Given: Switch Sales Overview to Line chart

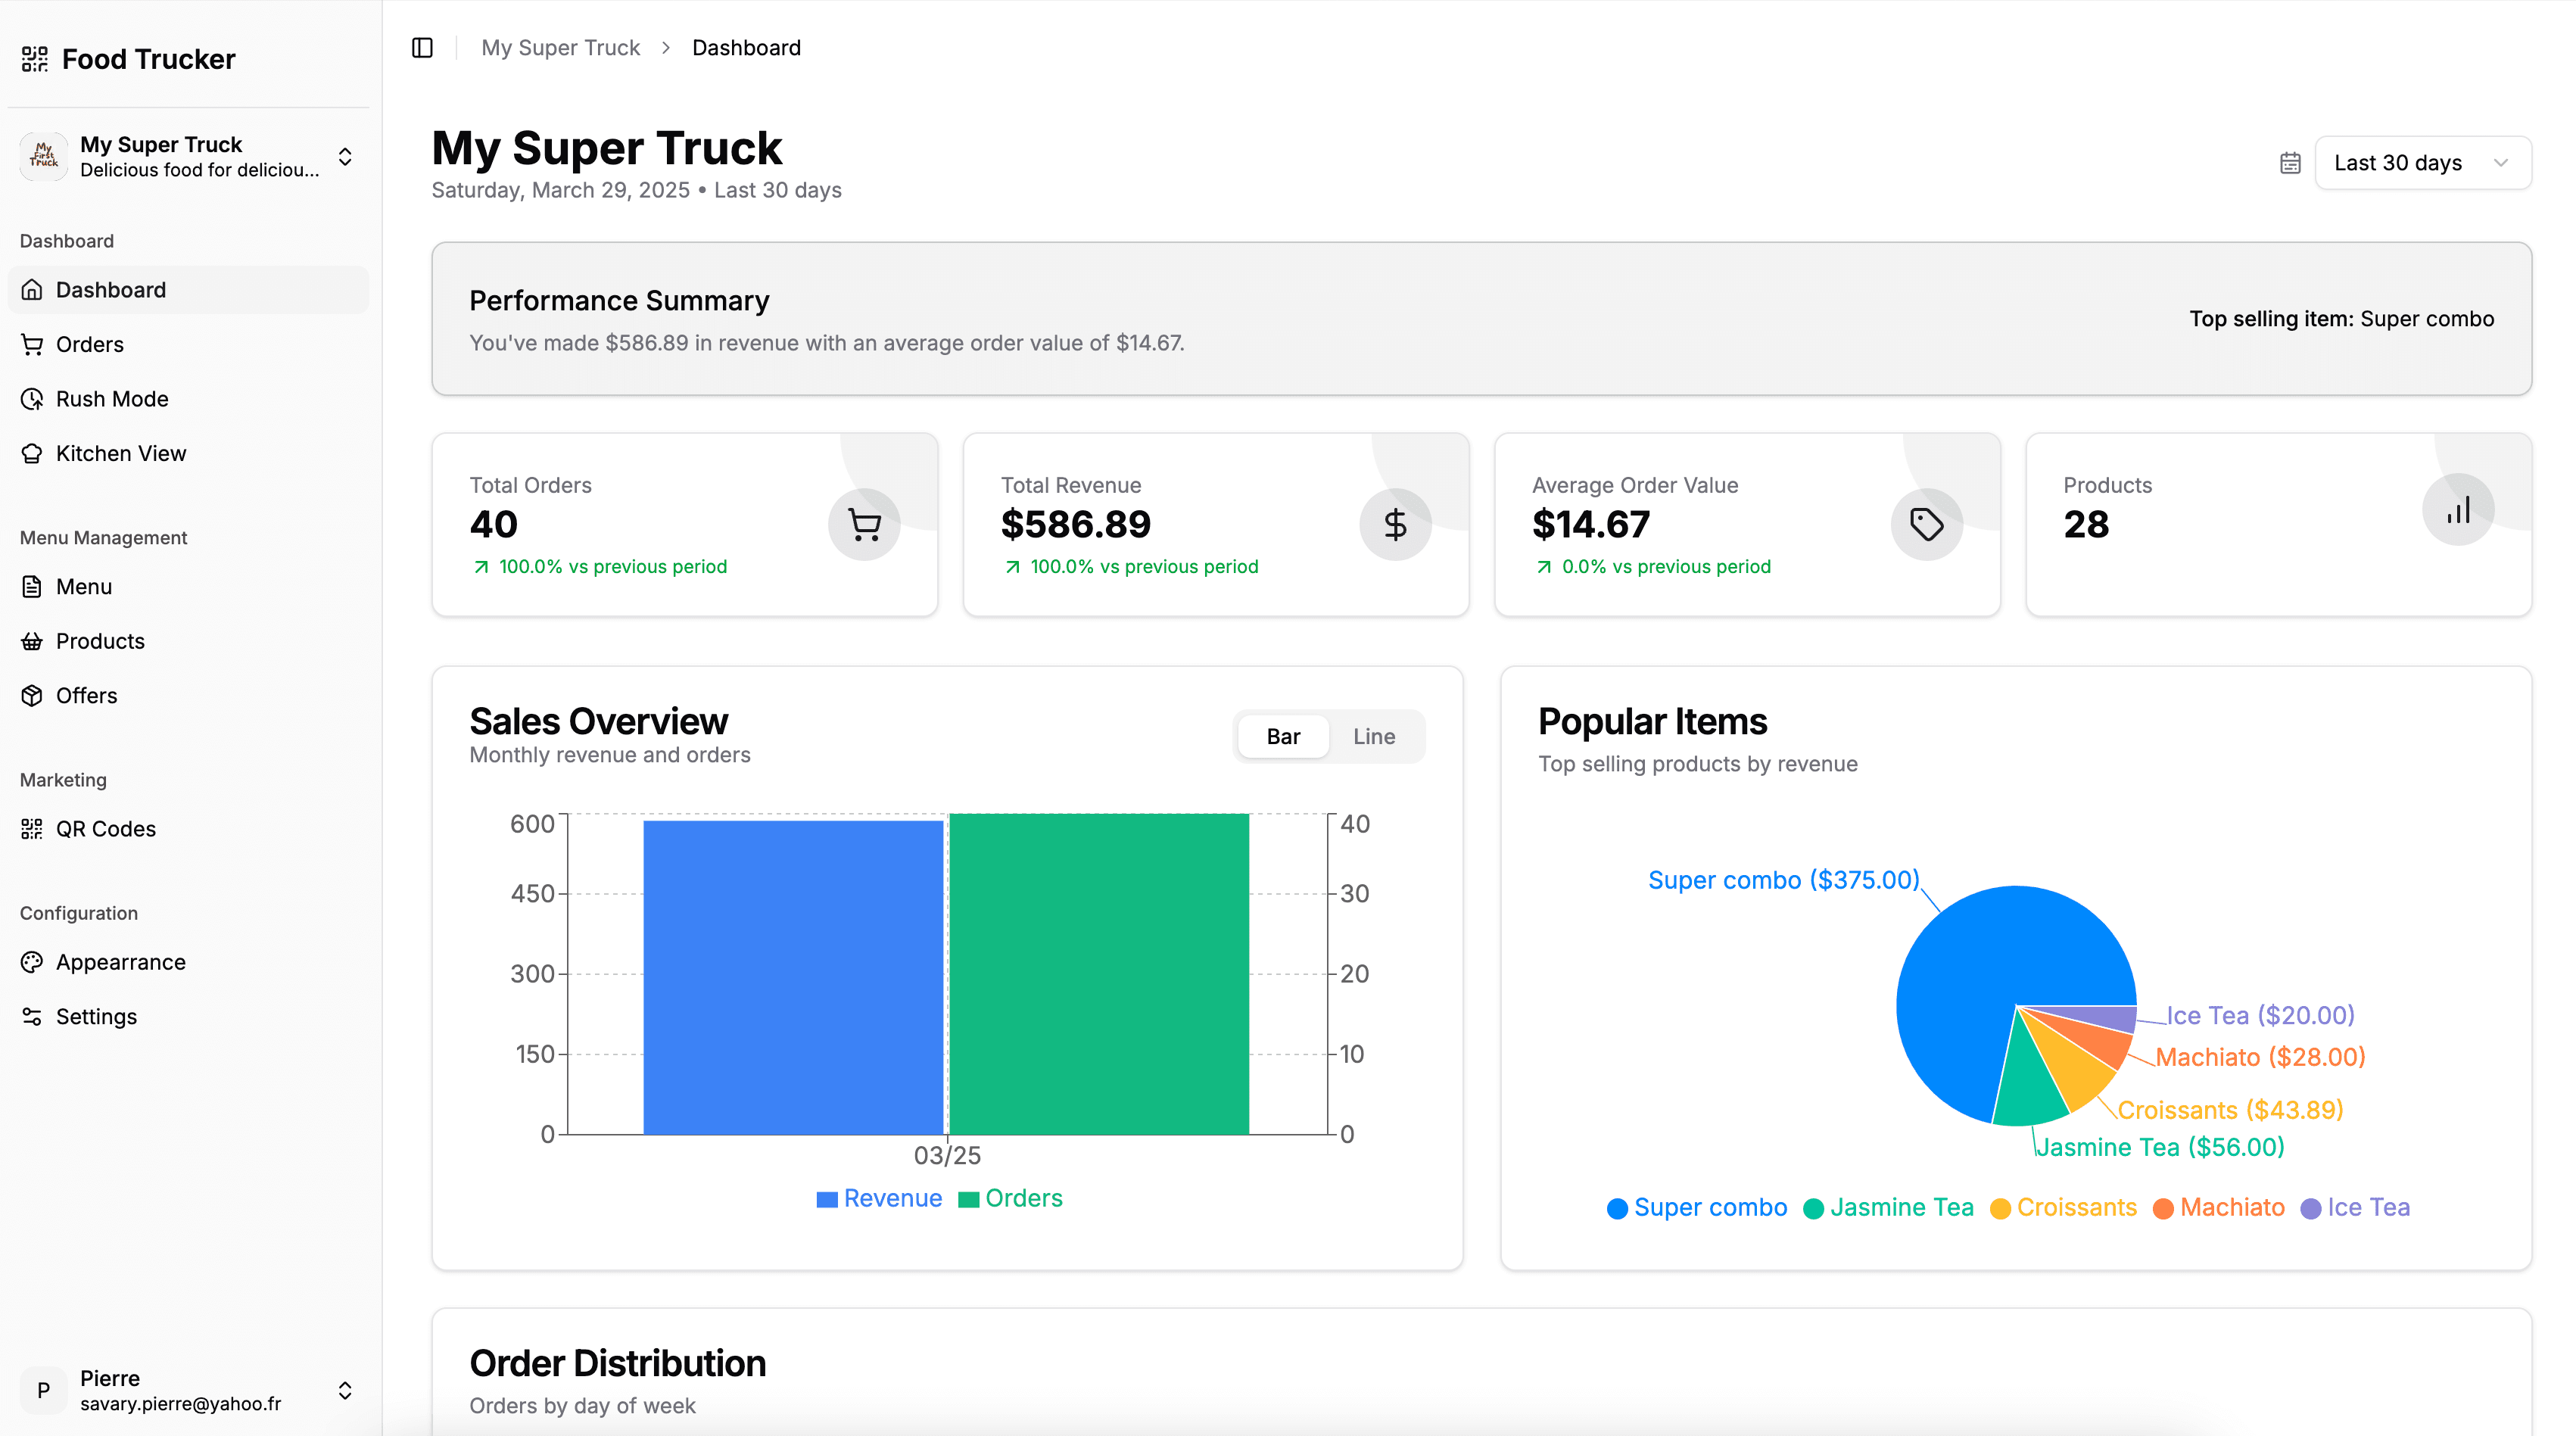Looking at the screenshot, I should (x=1374, y=736).
